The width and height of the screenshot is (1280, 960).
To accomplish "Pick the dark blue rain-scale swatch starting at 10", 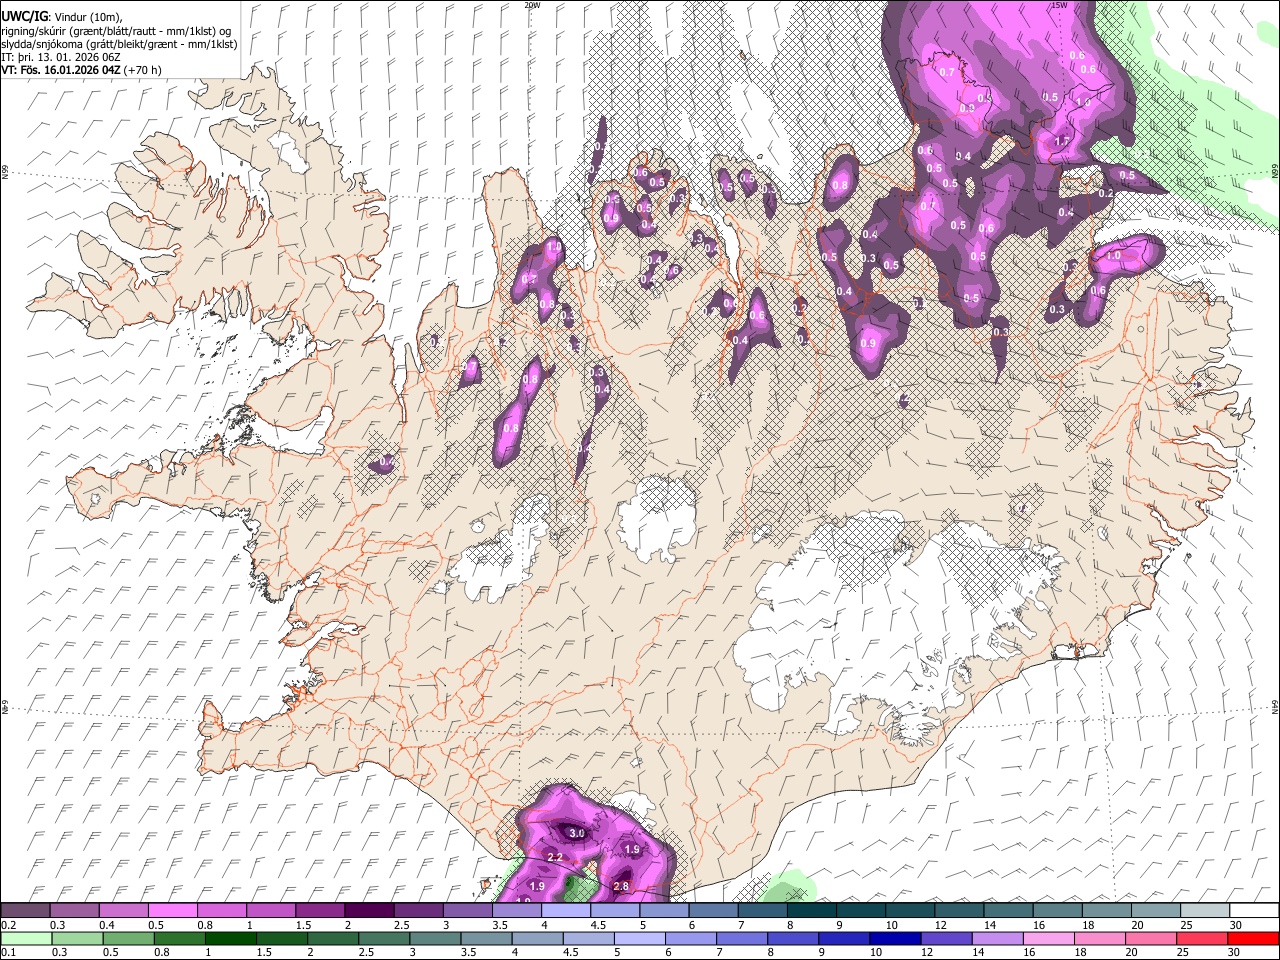I will pyautogui.click(x=895, y=939).
